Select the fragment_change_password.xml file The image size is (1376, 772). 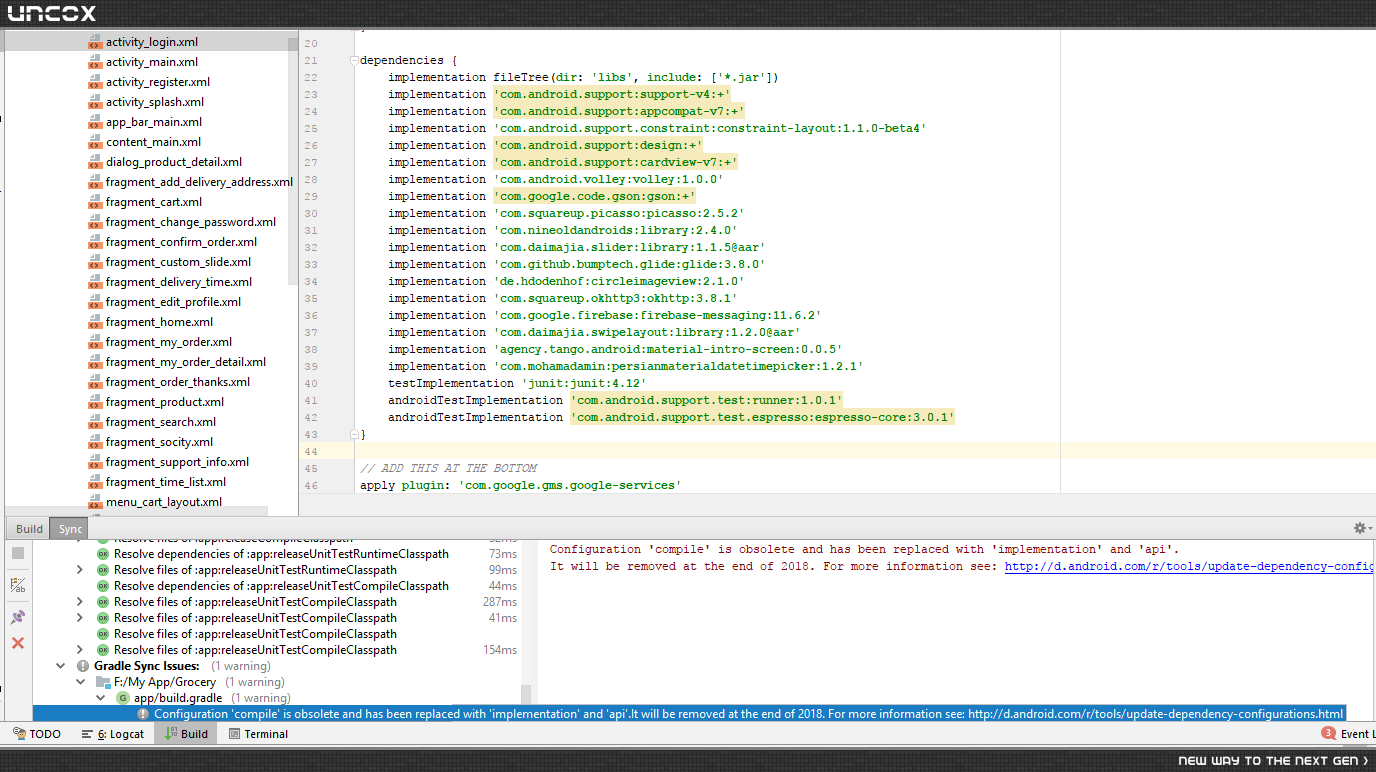coord(191,222)
